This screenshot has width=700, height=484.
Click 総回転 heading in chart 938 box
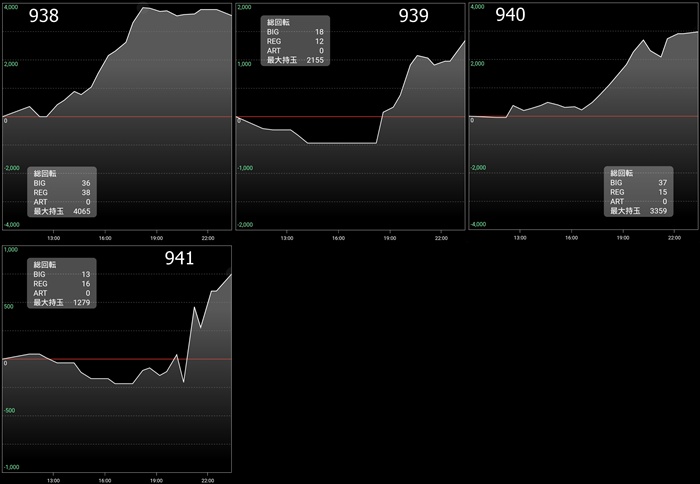pos(45,173)
